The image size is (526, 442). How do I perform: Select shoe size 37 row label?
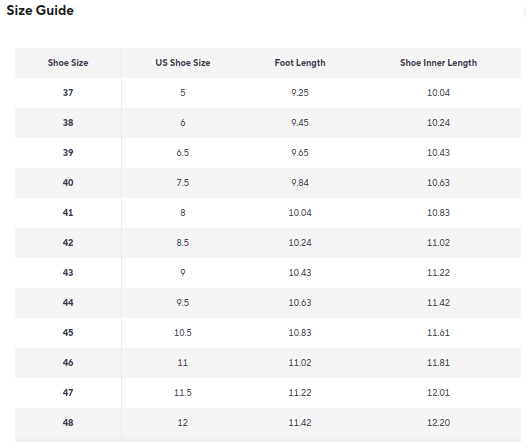(68, 93)
